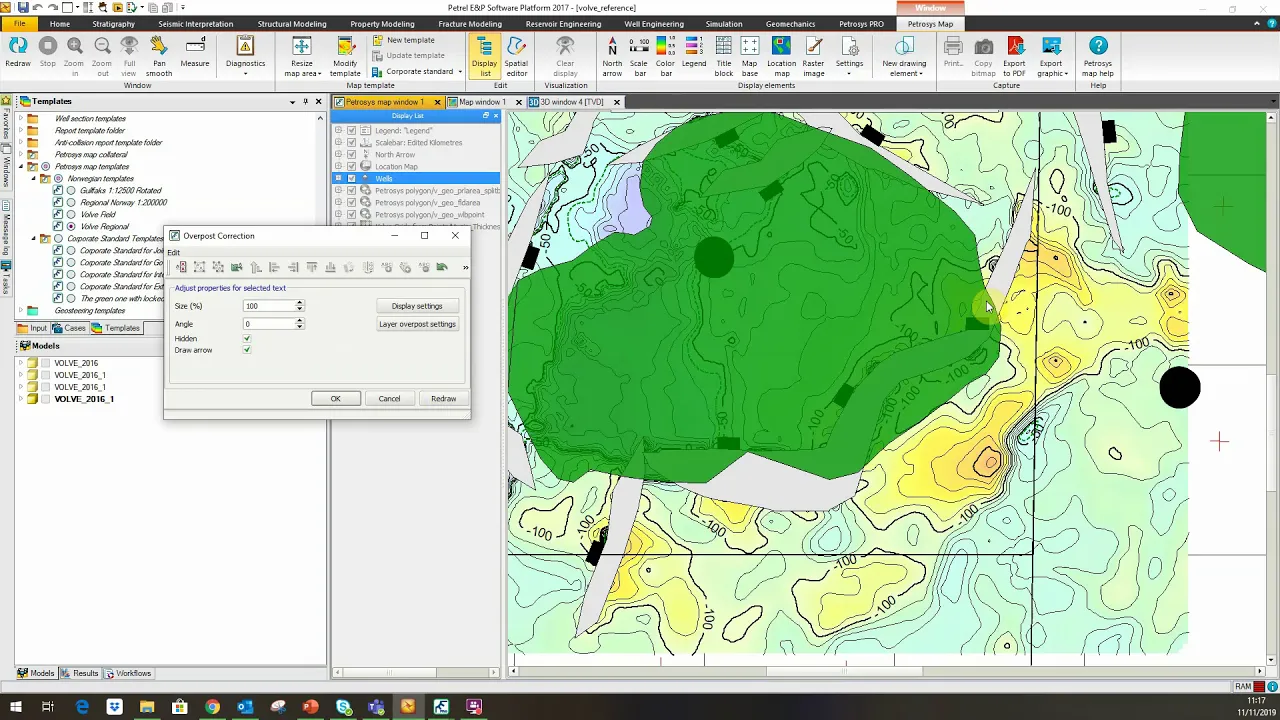Open the Seismic Interpretation ribbon tab
Screen dimensions: 1280x720
pyautogui.click(x=195, y=24)
